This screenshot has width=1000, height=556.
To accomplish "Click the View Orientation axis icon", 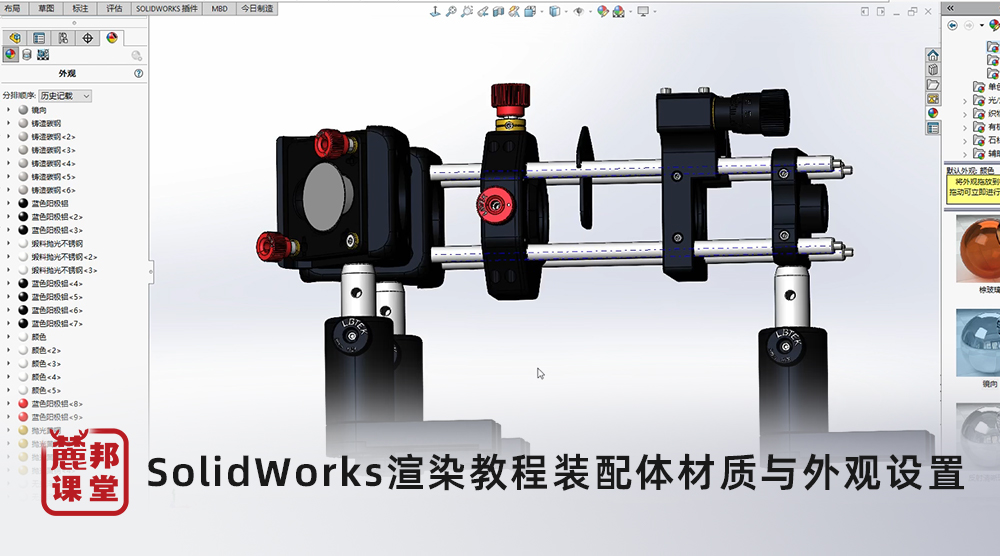I will [435, 11].
